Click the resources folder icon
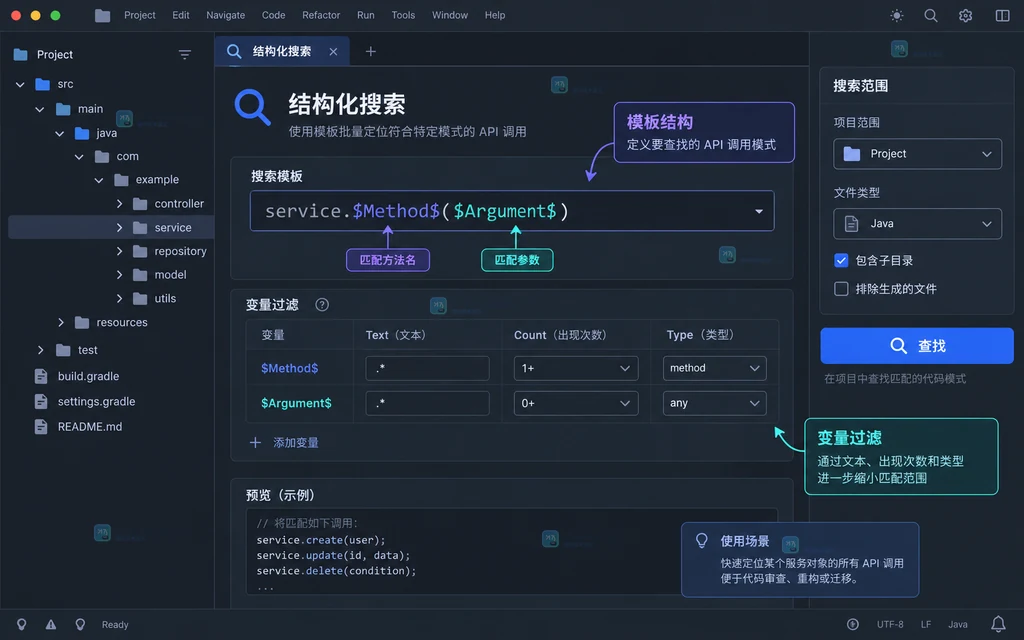The image size is (1024, 640). (x=82, y=323)
